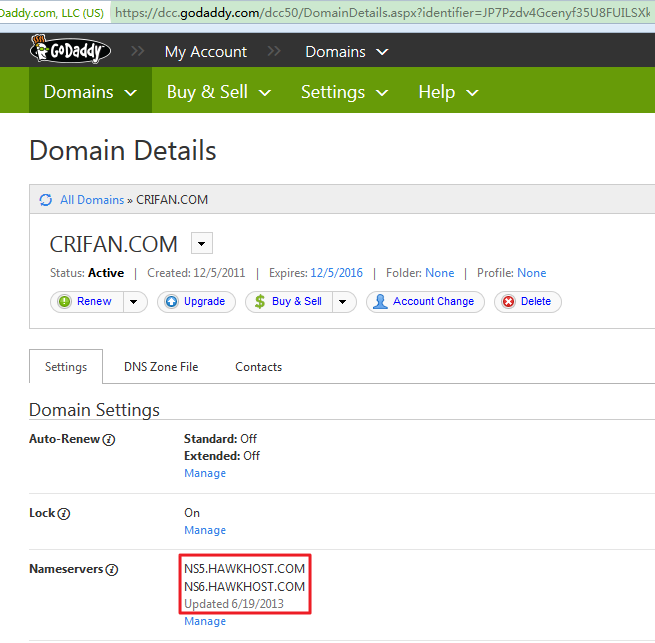Click the Account Change button
Image resolution: width=655 pixels, height=643 pixels.
coord(425,302)
